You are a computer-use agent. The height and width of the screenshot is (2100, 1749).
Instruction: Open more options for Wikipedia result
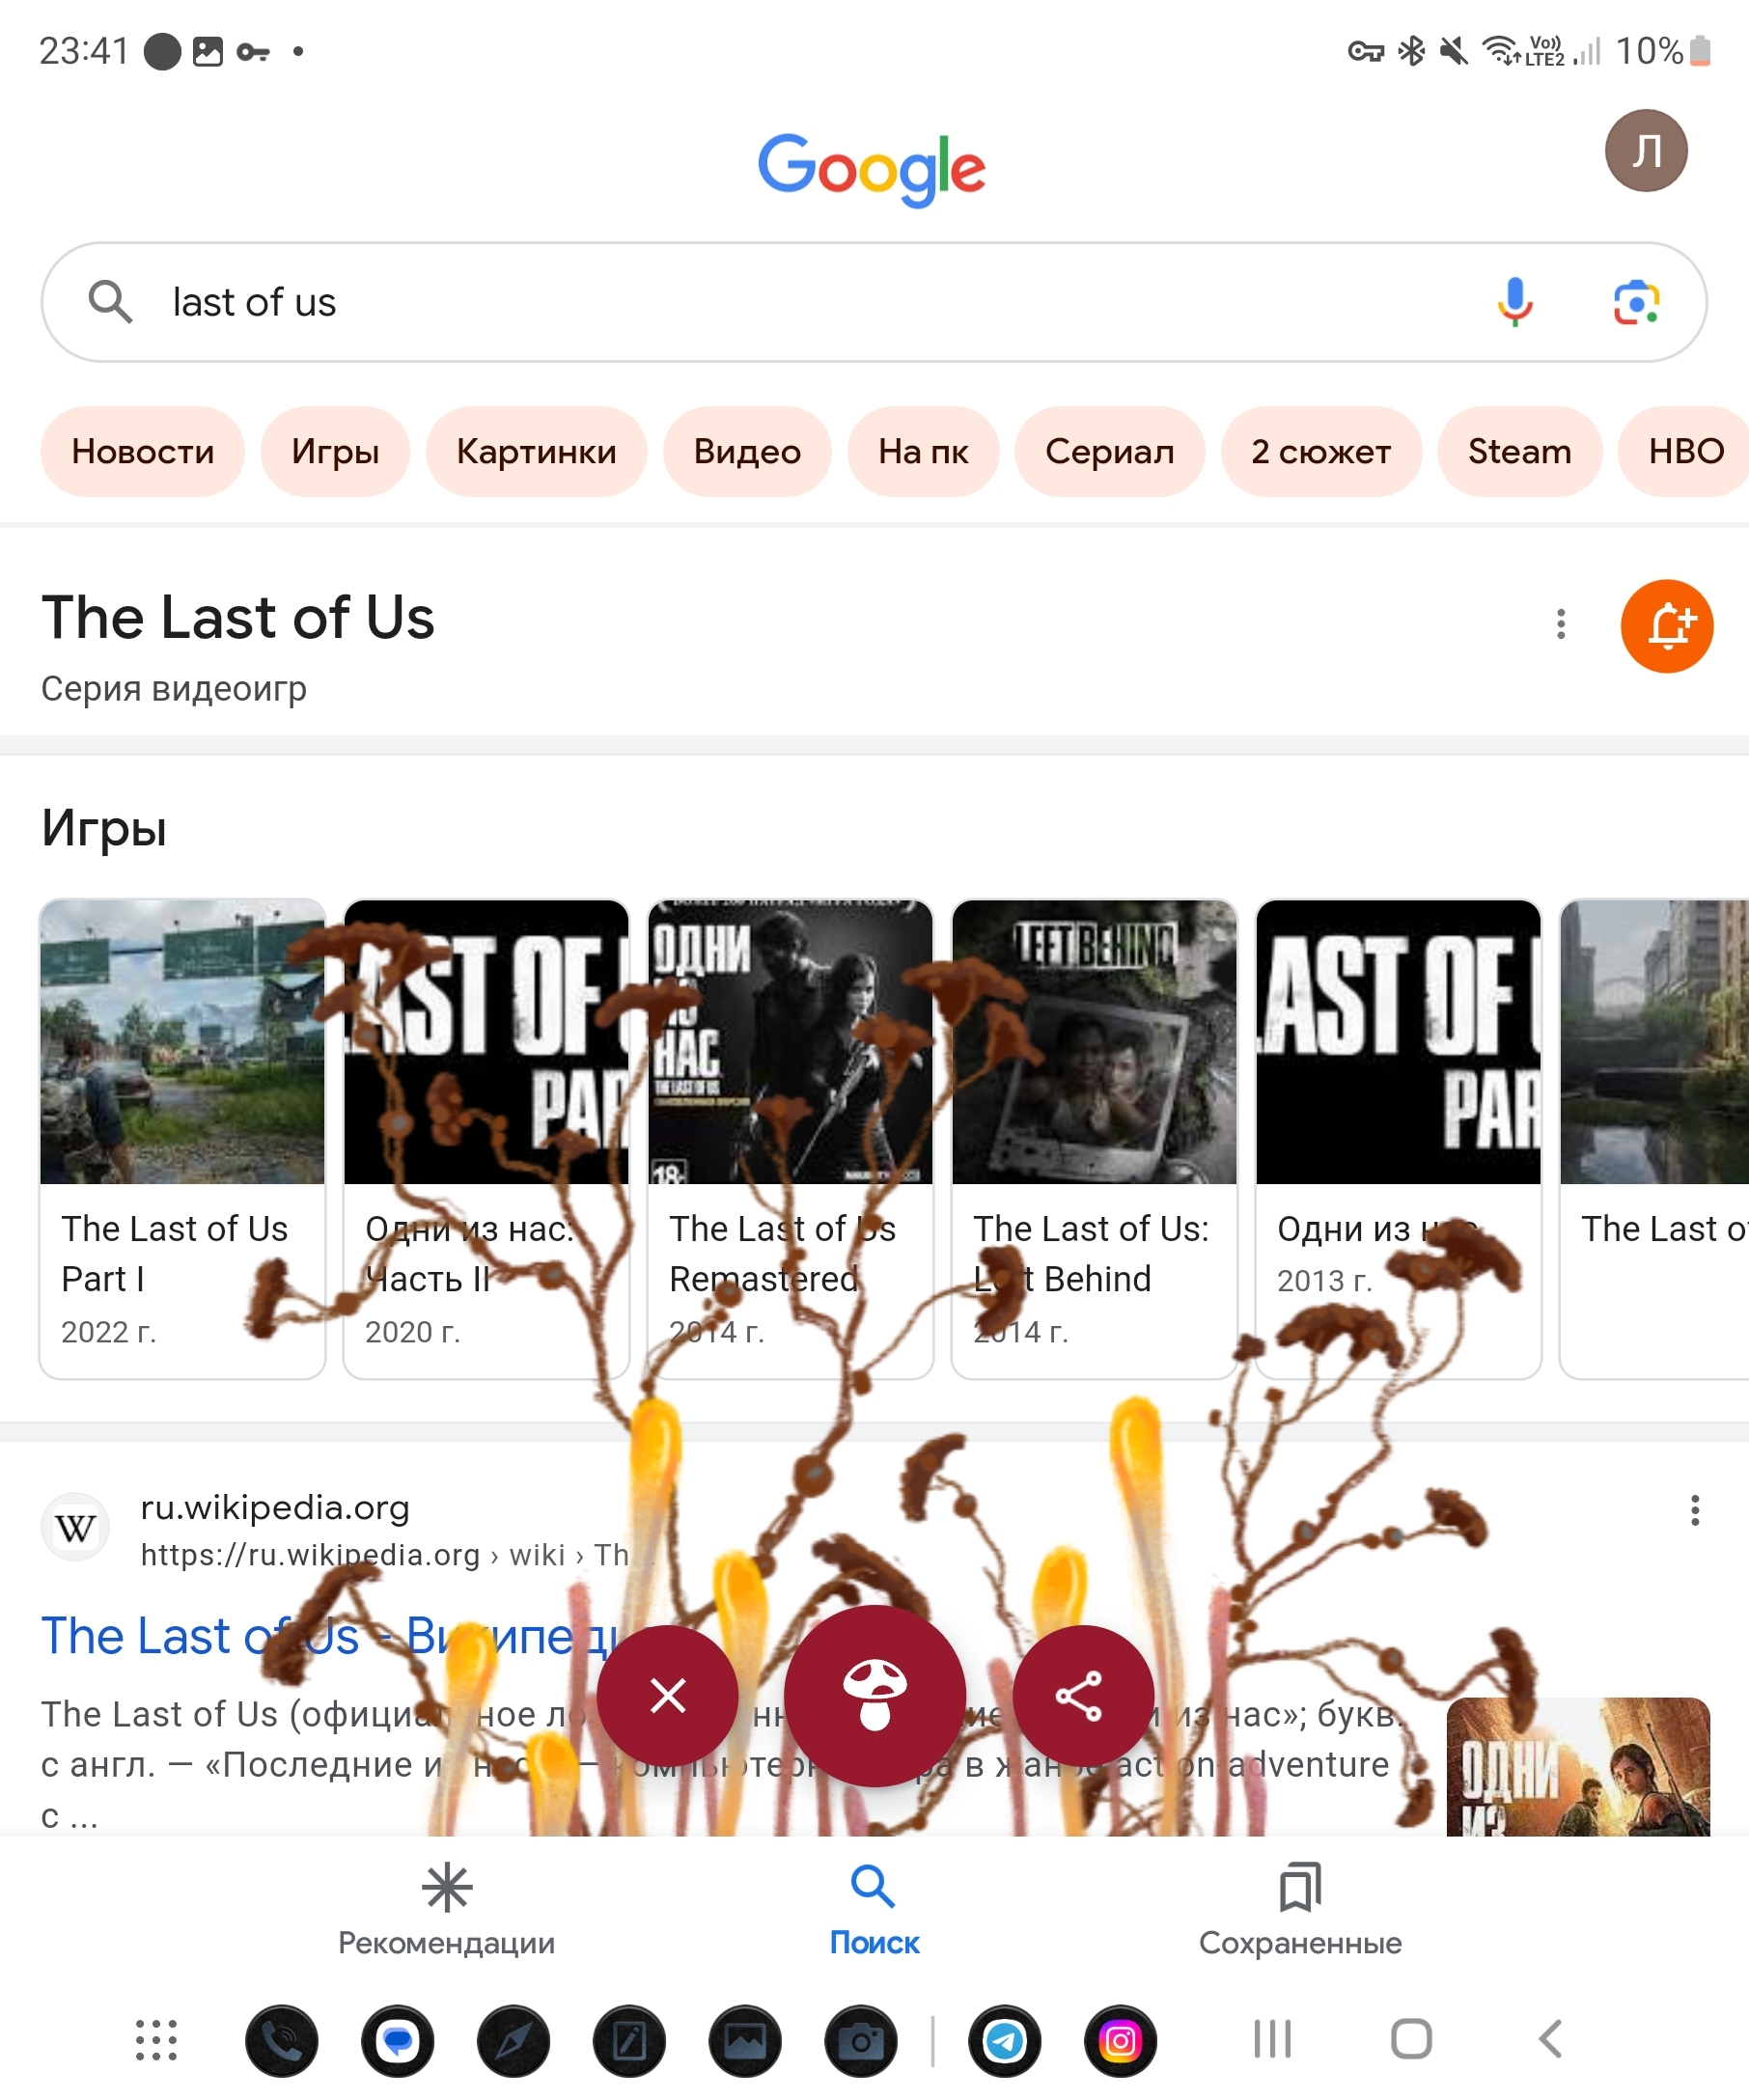[x=1694, y=1510]
